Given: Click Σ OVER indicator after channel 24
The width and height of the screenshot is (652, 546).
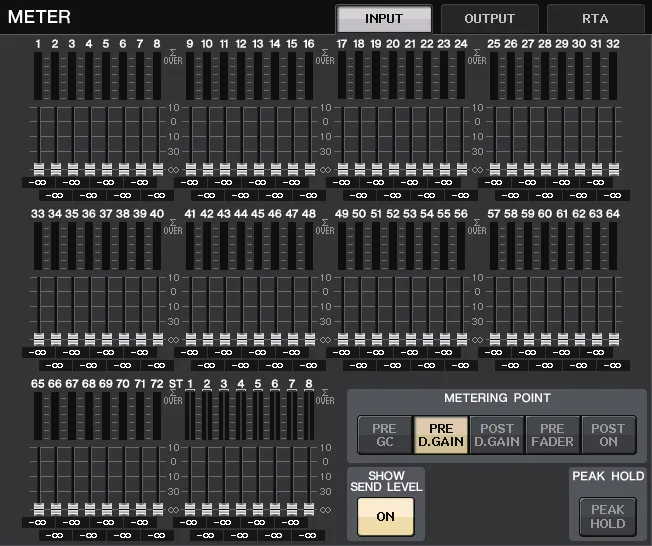Looking at the screenshot, I should (477, 57).
